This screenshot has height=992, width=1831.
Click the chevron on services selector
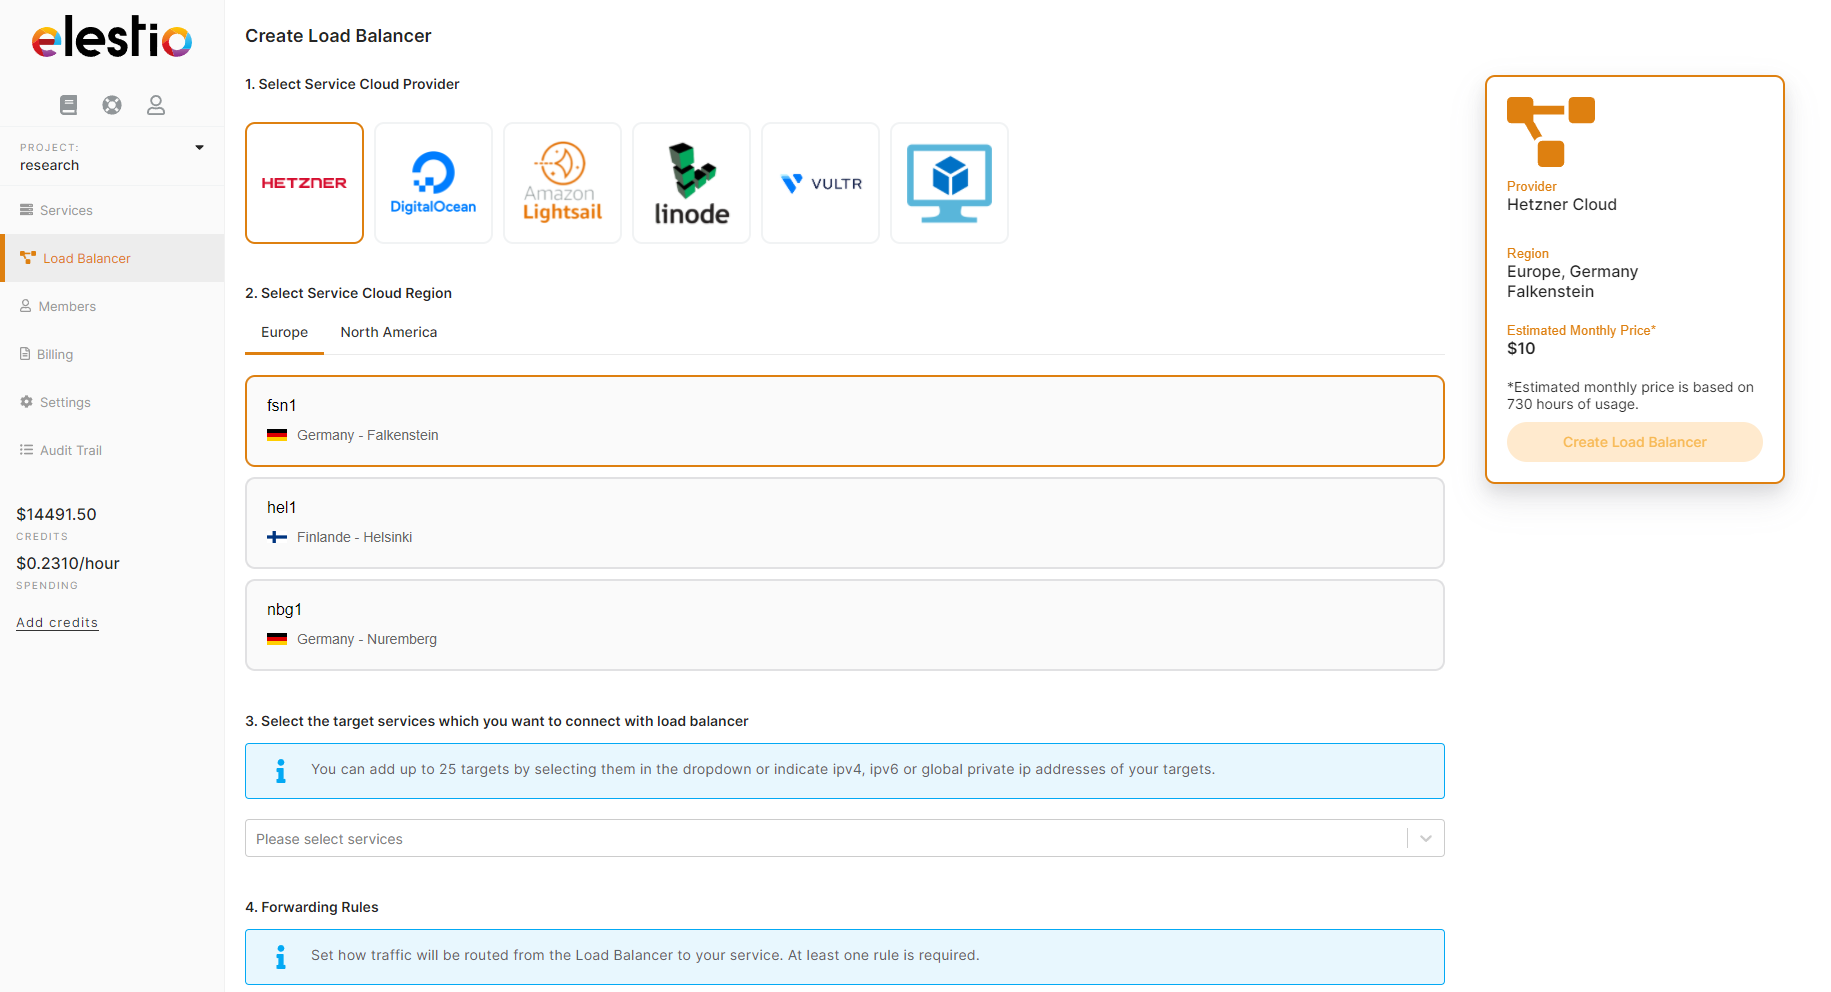coord(1426,839)
